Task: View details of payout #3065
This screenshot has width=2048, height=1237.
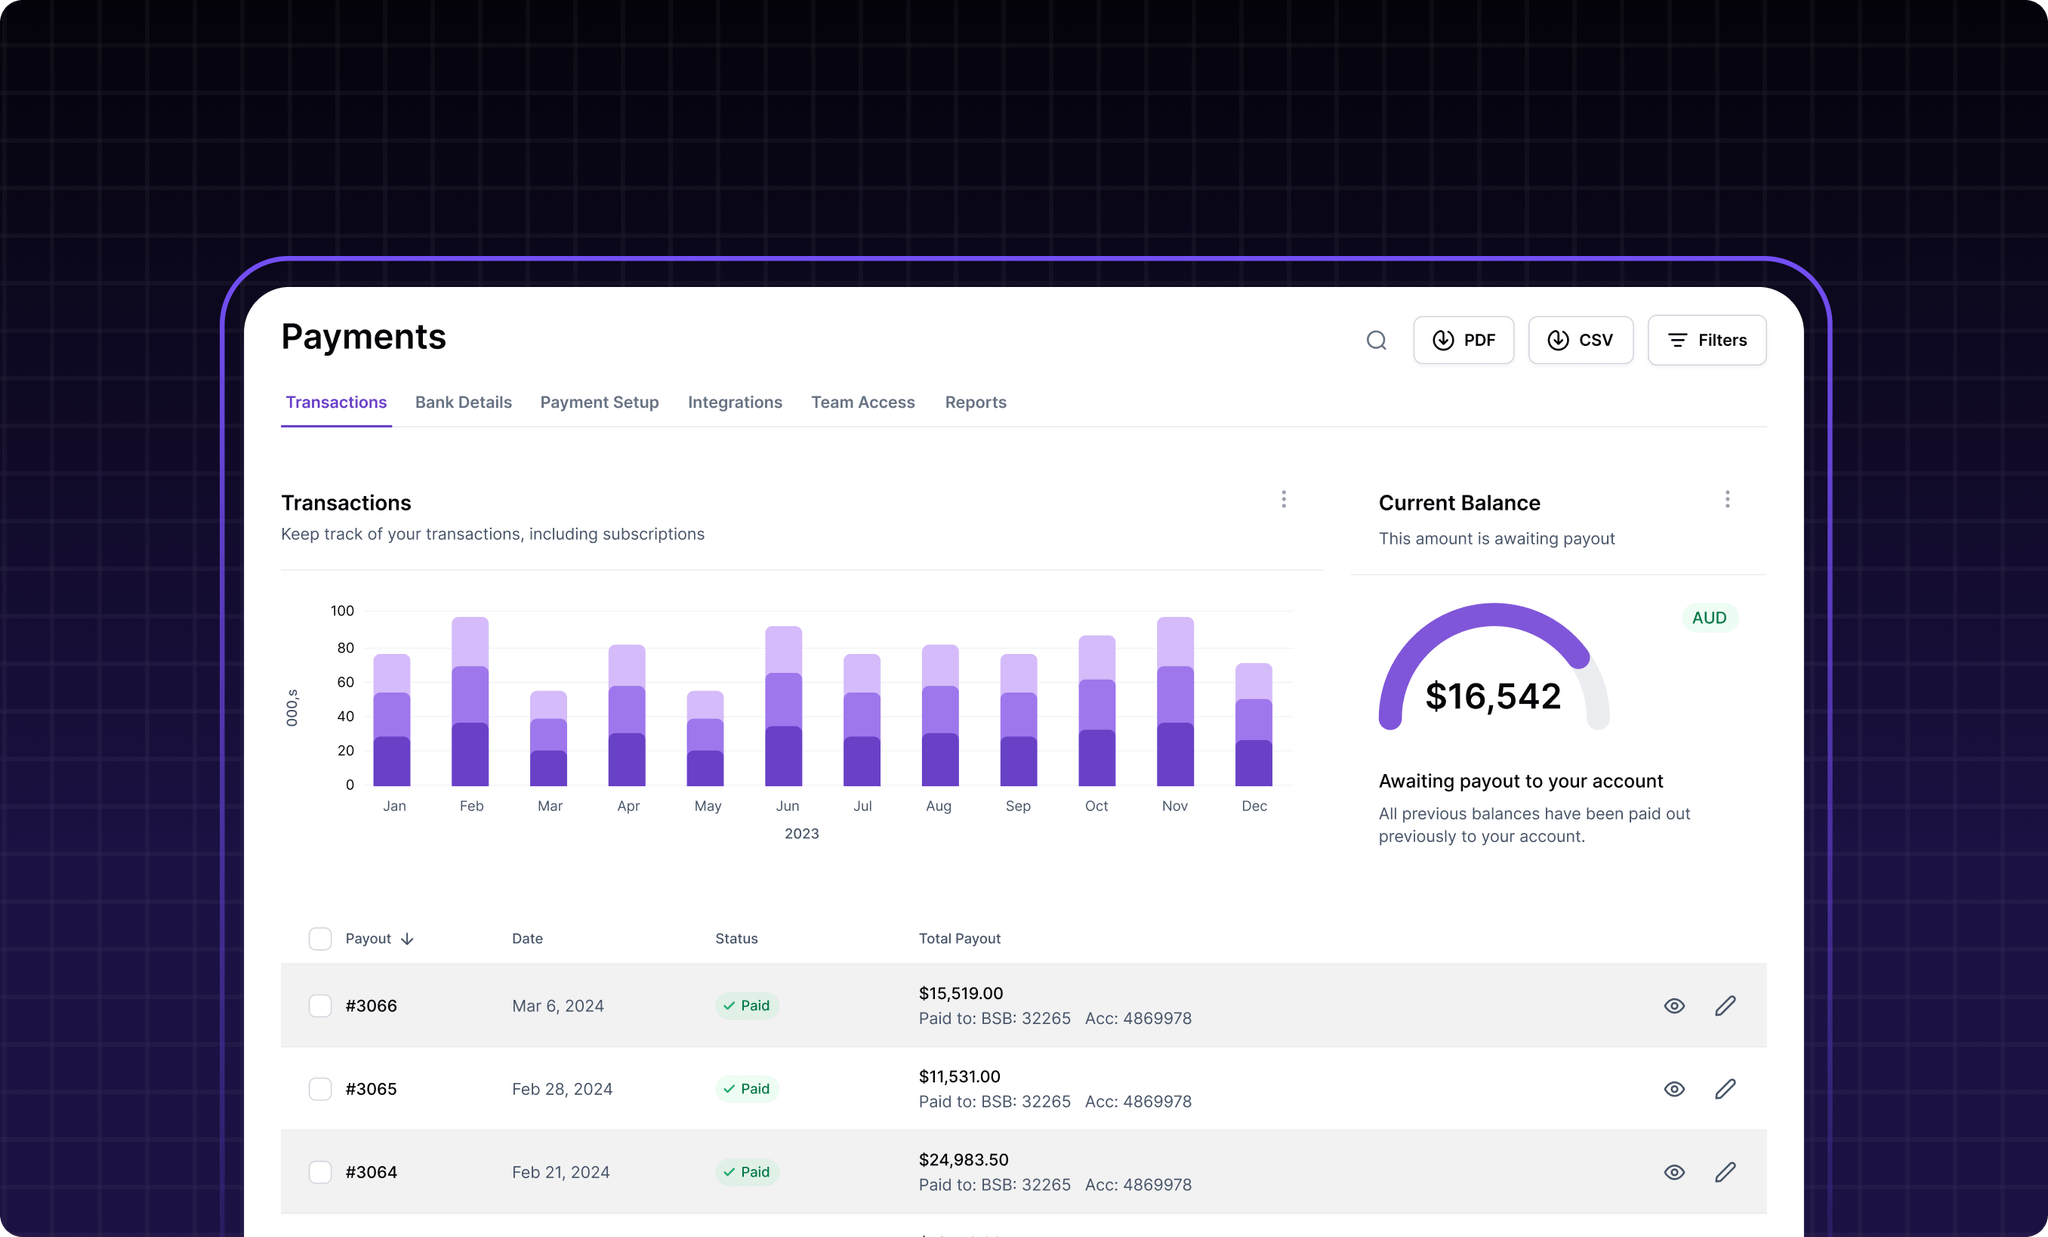Action: click(x=1674, y=1089)
